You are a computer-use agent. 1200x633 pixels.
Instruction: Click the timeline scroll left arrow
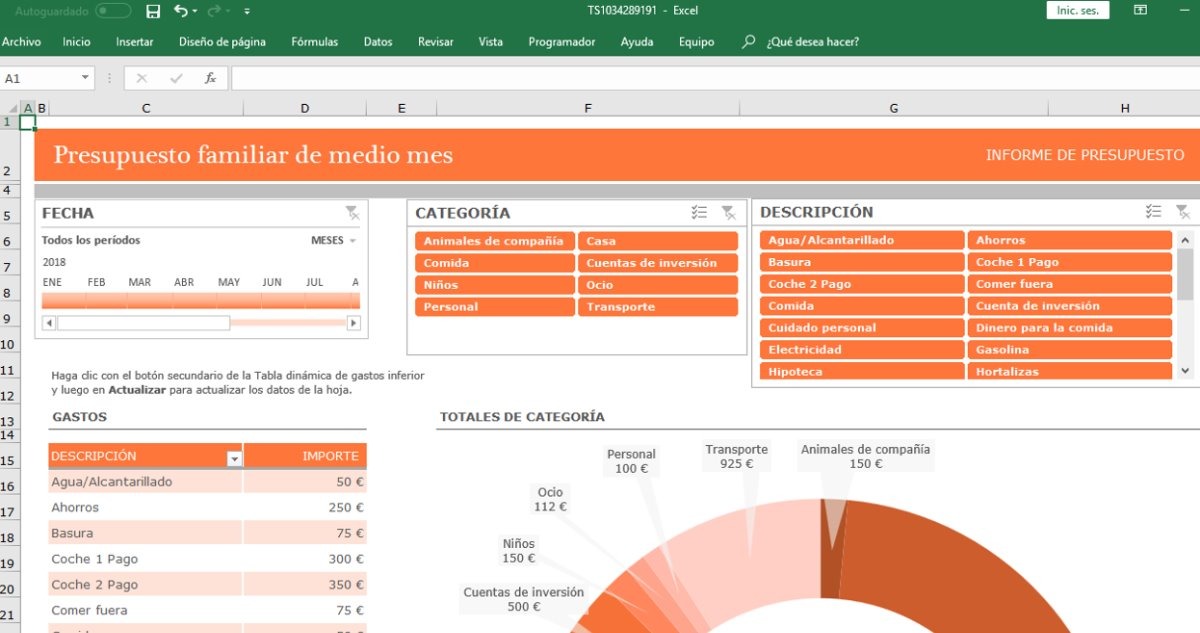(x=49, y=323)
